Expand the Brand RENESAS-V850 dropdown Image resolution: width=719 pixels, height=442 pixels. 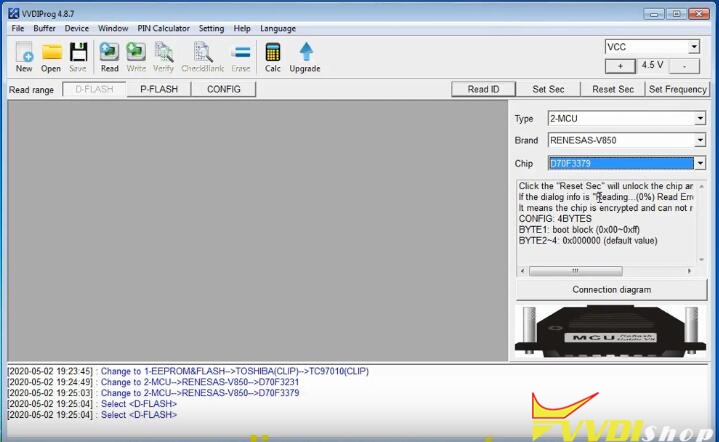click(700, 140)
